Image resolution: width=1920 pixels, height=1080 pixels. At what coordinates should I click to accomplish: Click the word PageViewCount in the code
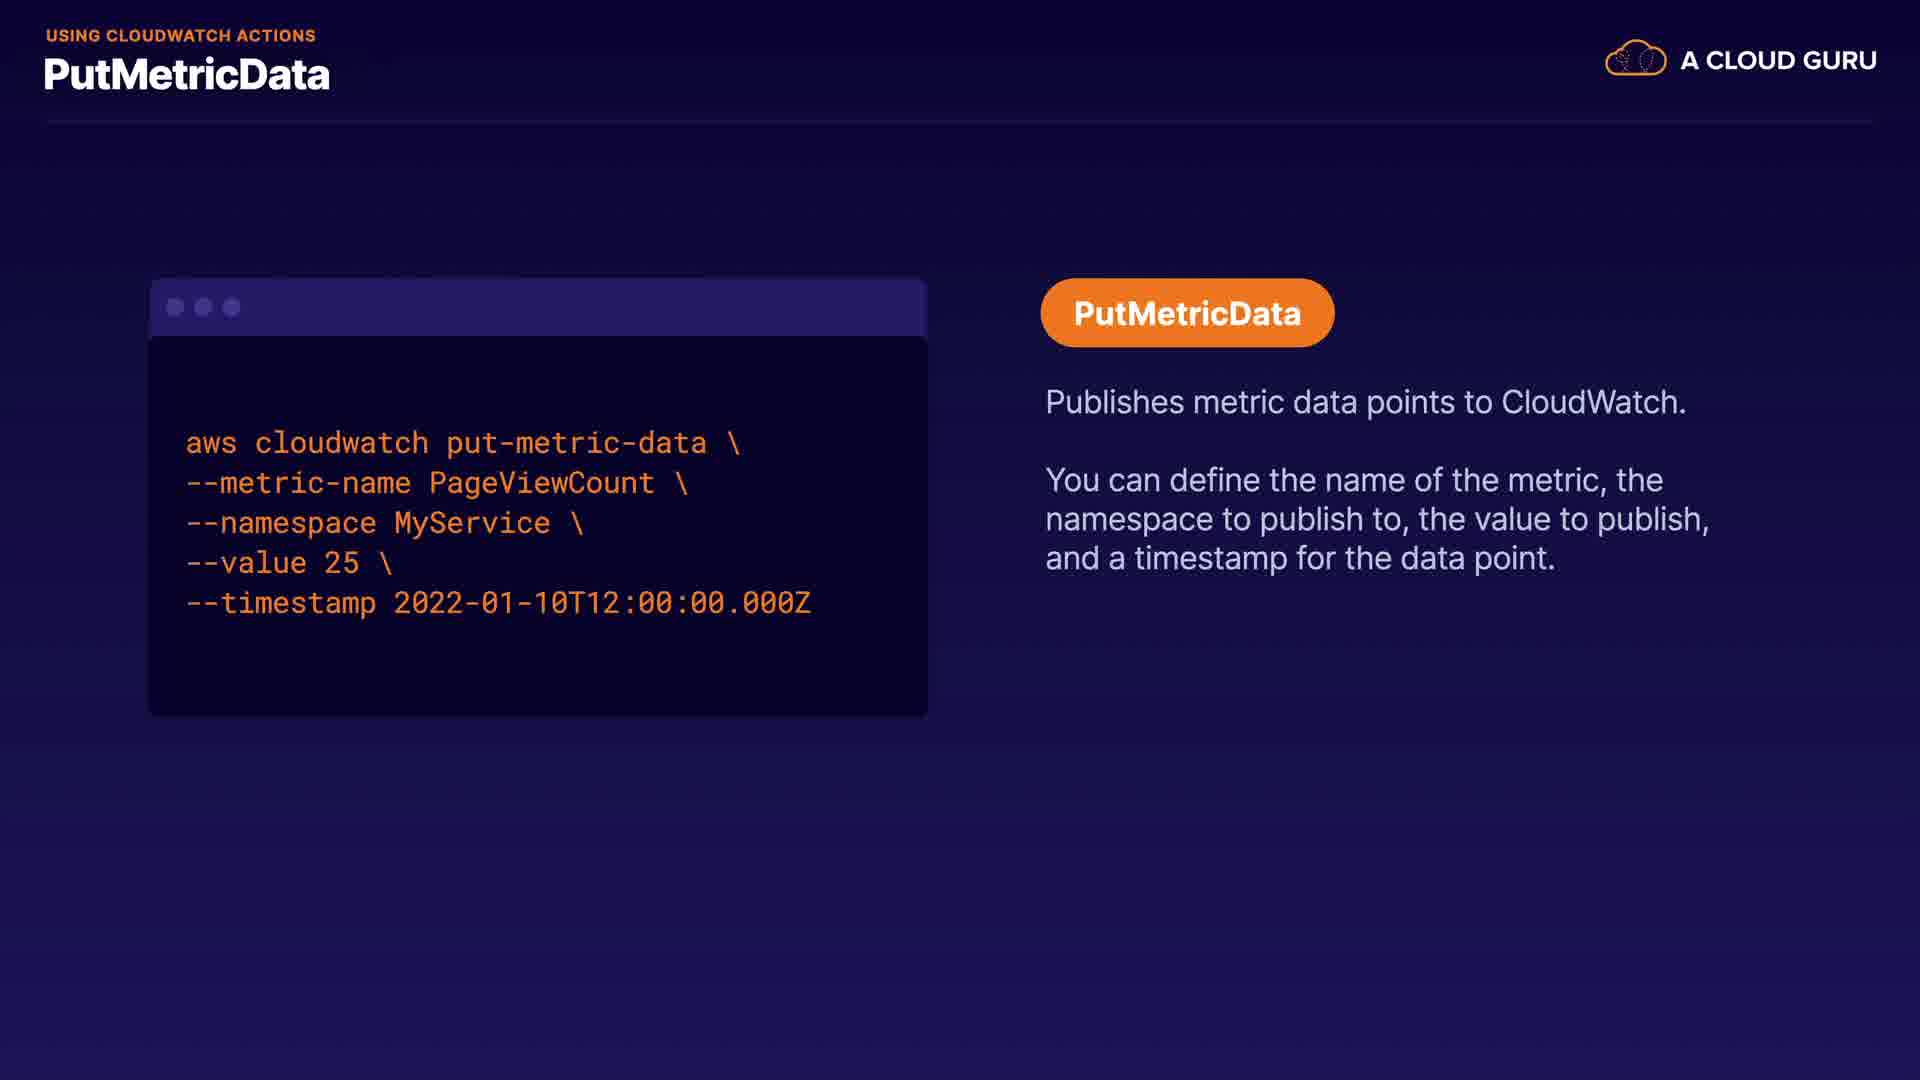tap(541, 483)
